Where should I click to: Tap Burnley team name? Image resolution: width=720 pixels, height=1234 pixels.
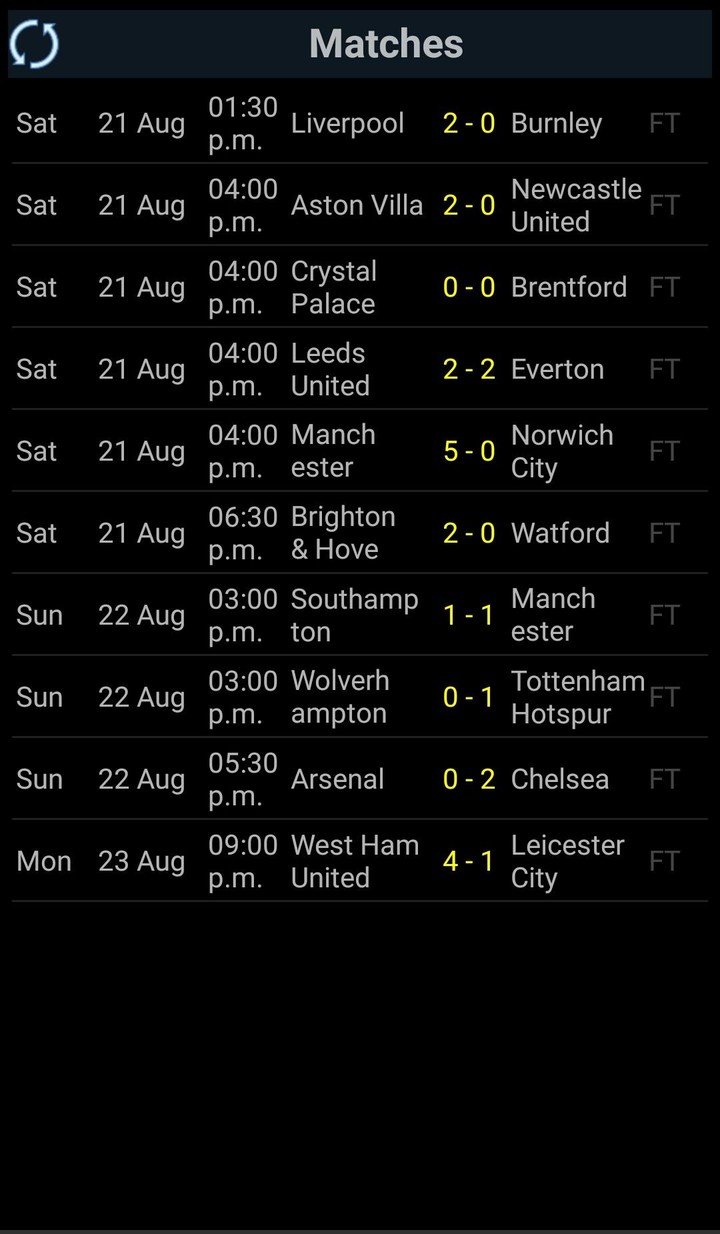[556, 123]
